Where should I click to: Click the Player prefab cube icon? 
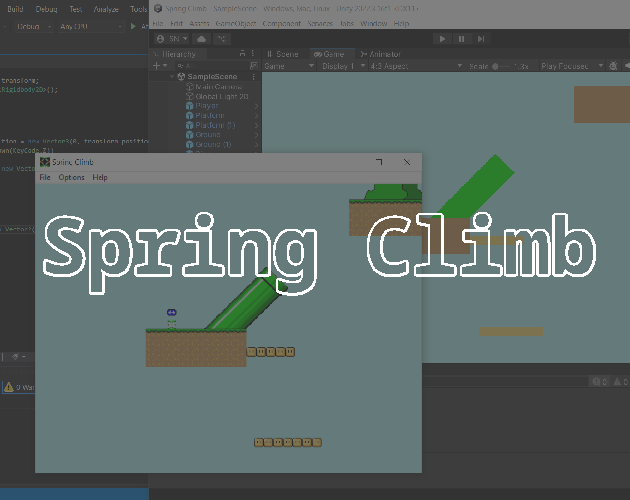coord(190,106)
